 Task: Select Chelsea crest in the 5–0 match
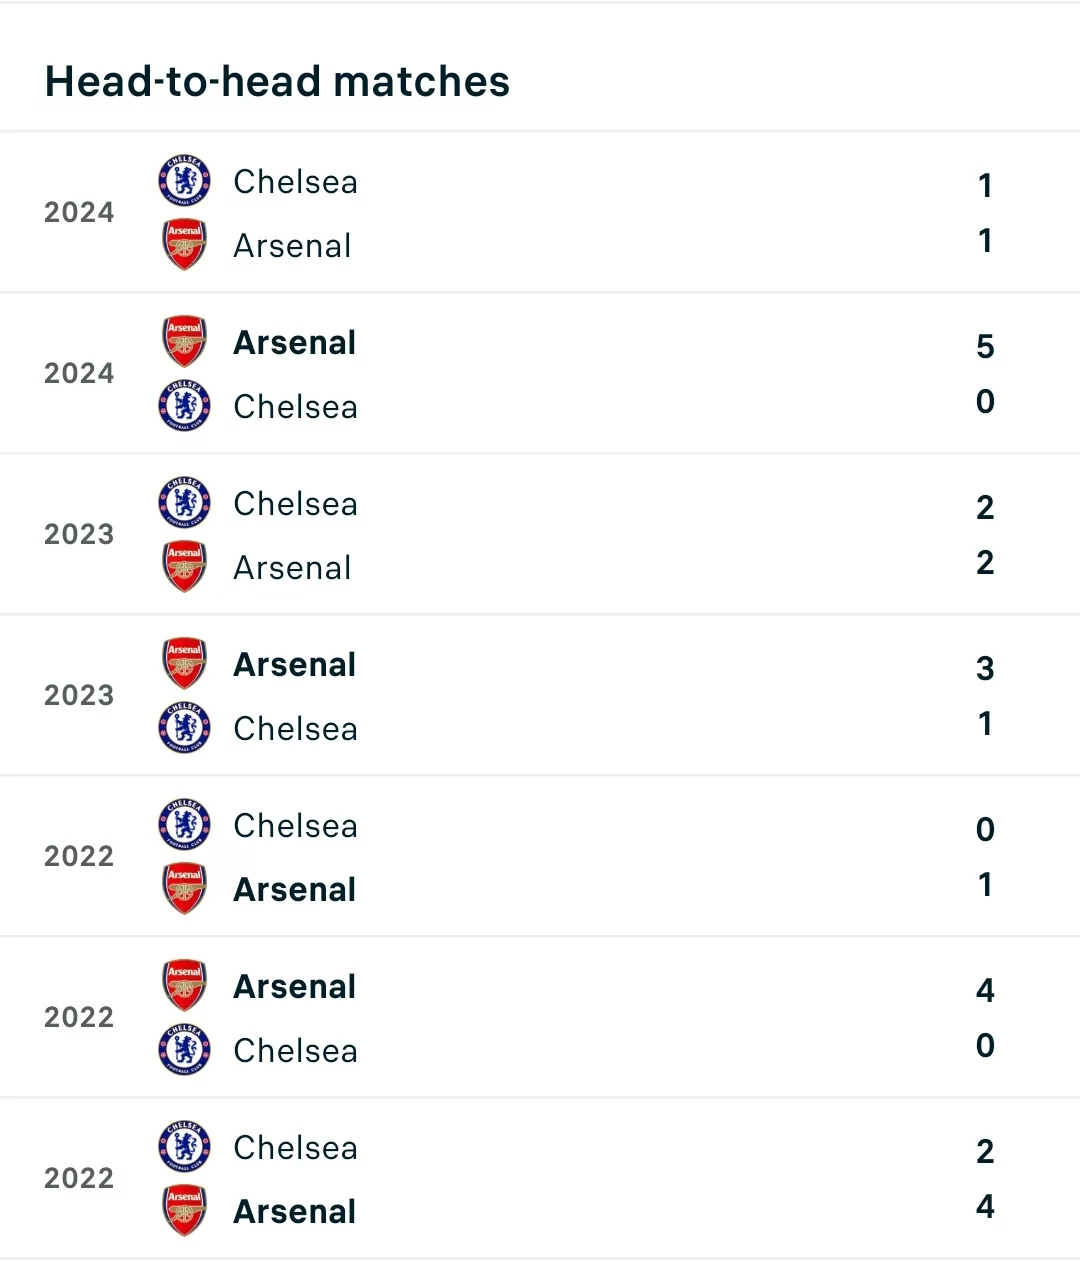pyautogui.click(x=184, y=406)
